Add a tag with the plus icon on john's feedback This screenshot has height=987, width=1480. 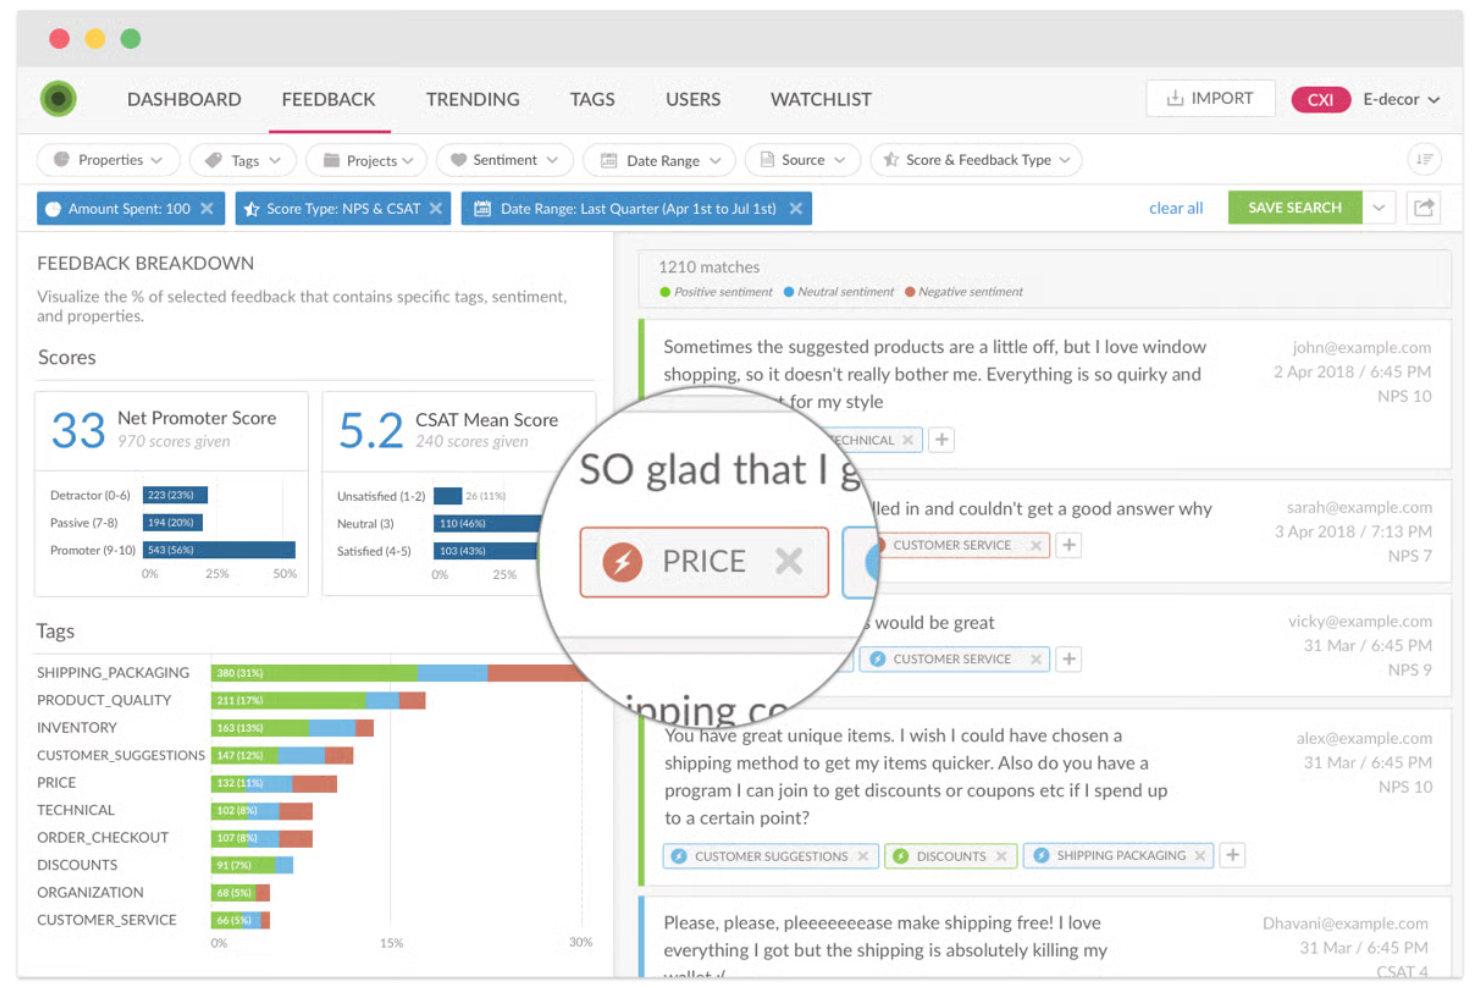tap(940, 439)
